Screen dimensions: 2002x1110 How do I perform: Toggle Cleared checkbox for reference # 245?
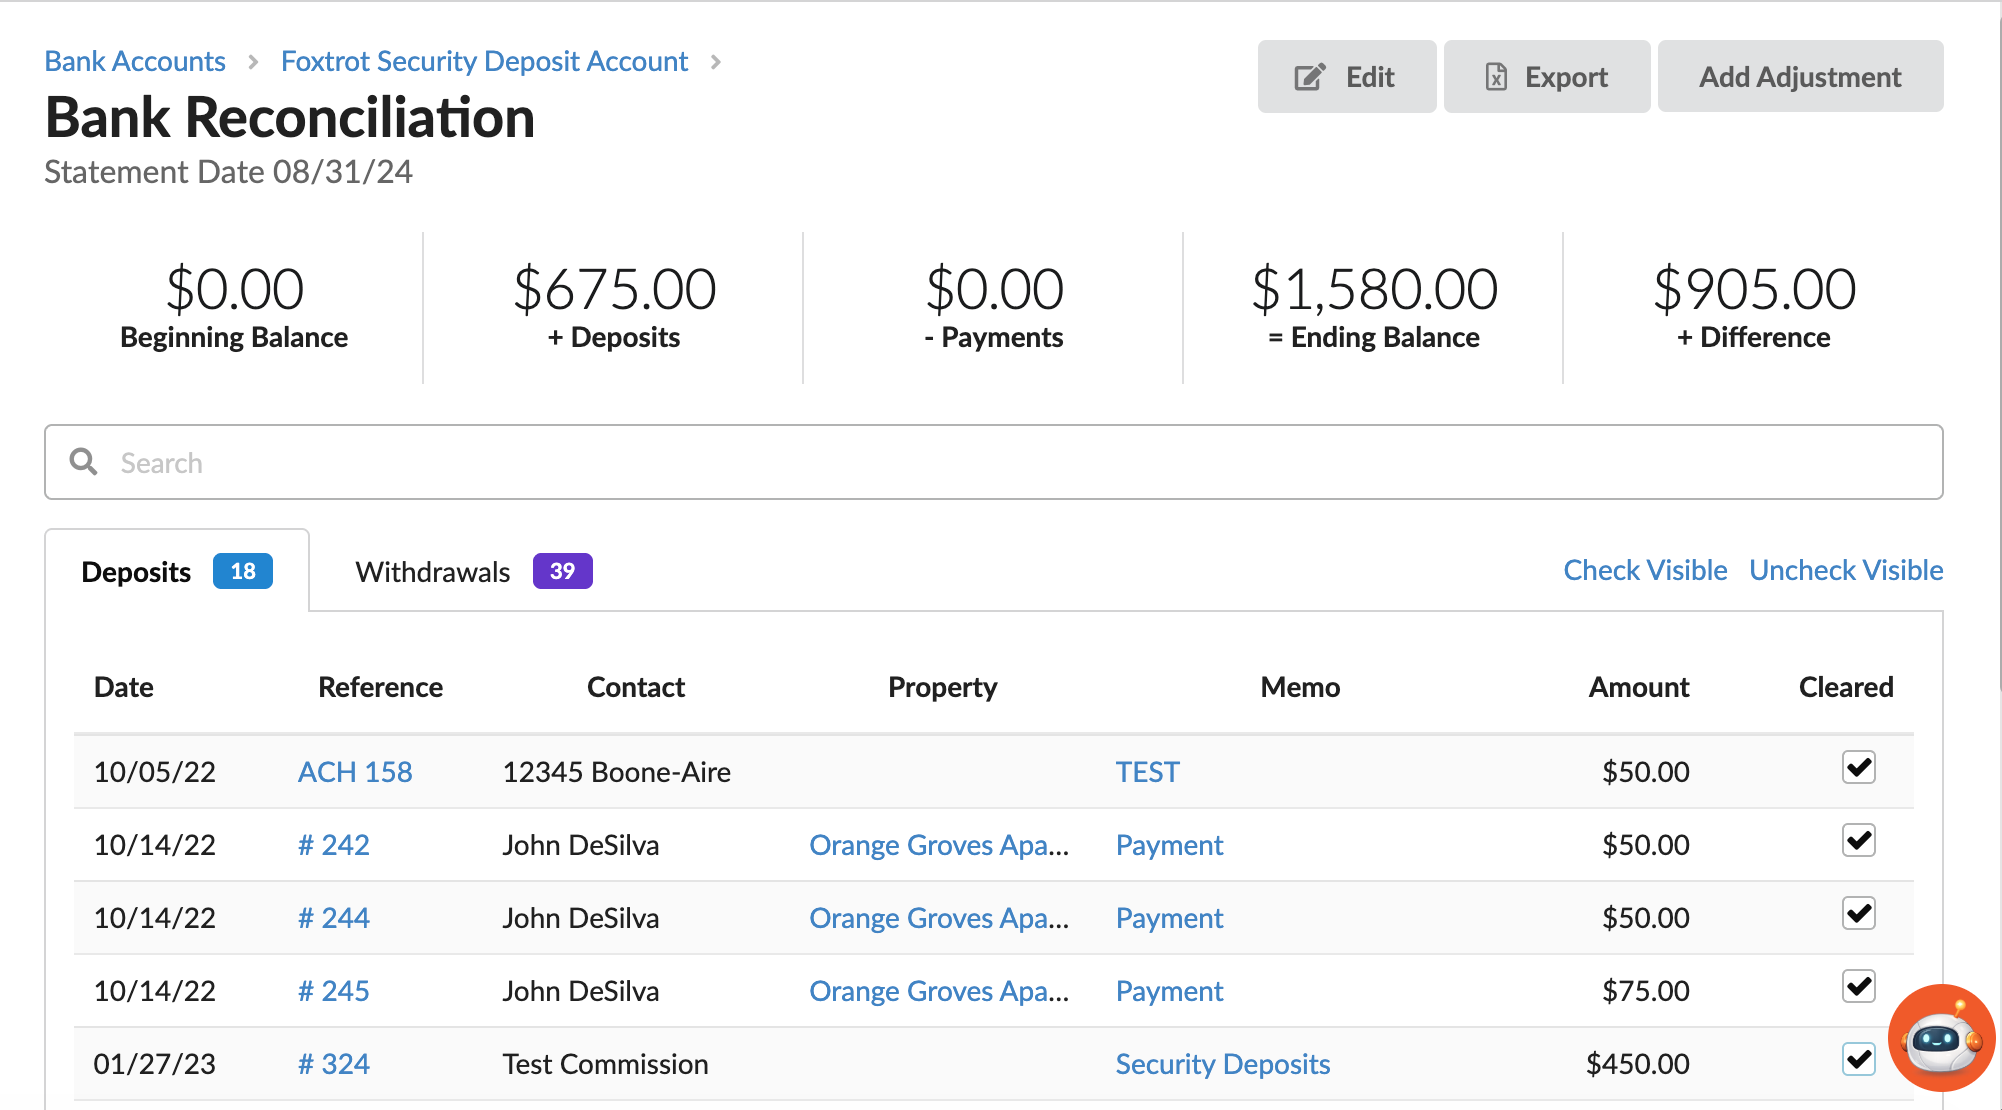[1859, 987]
